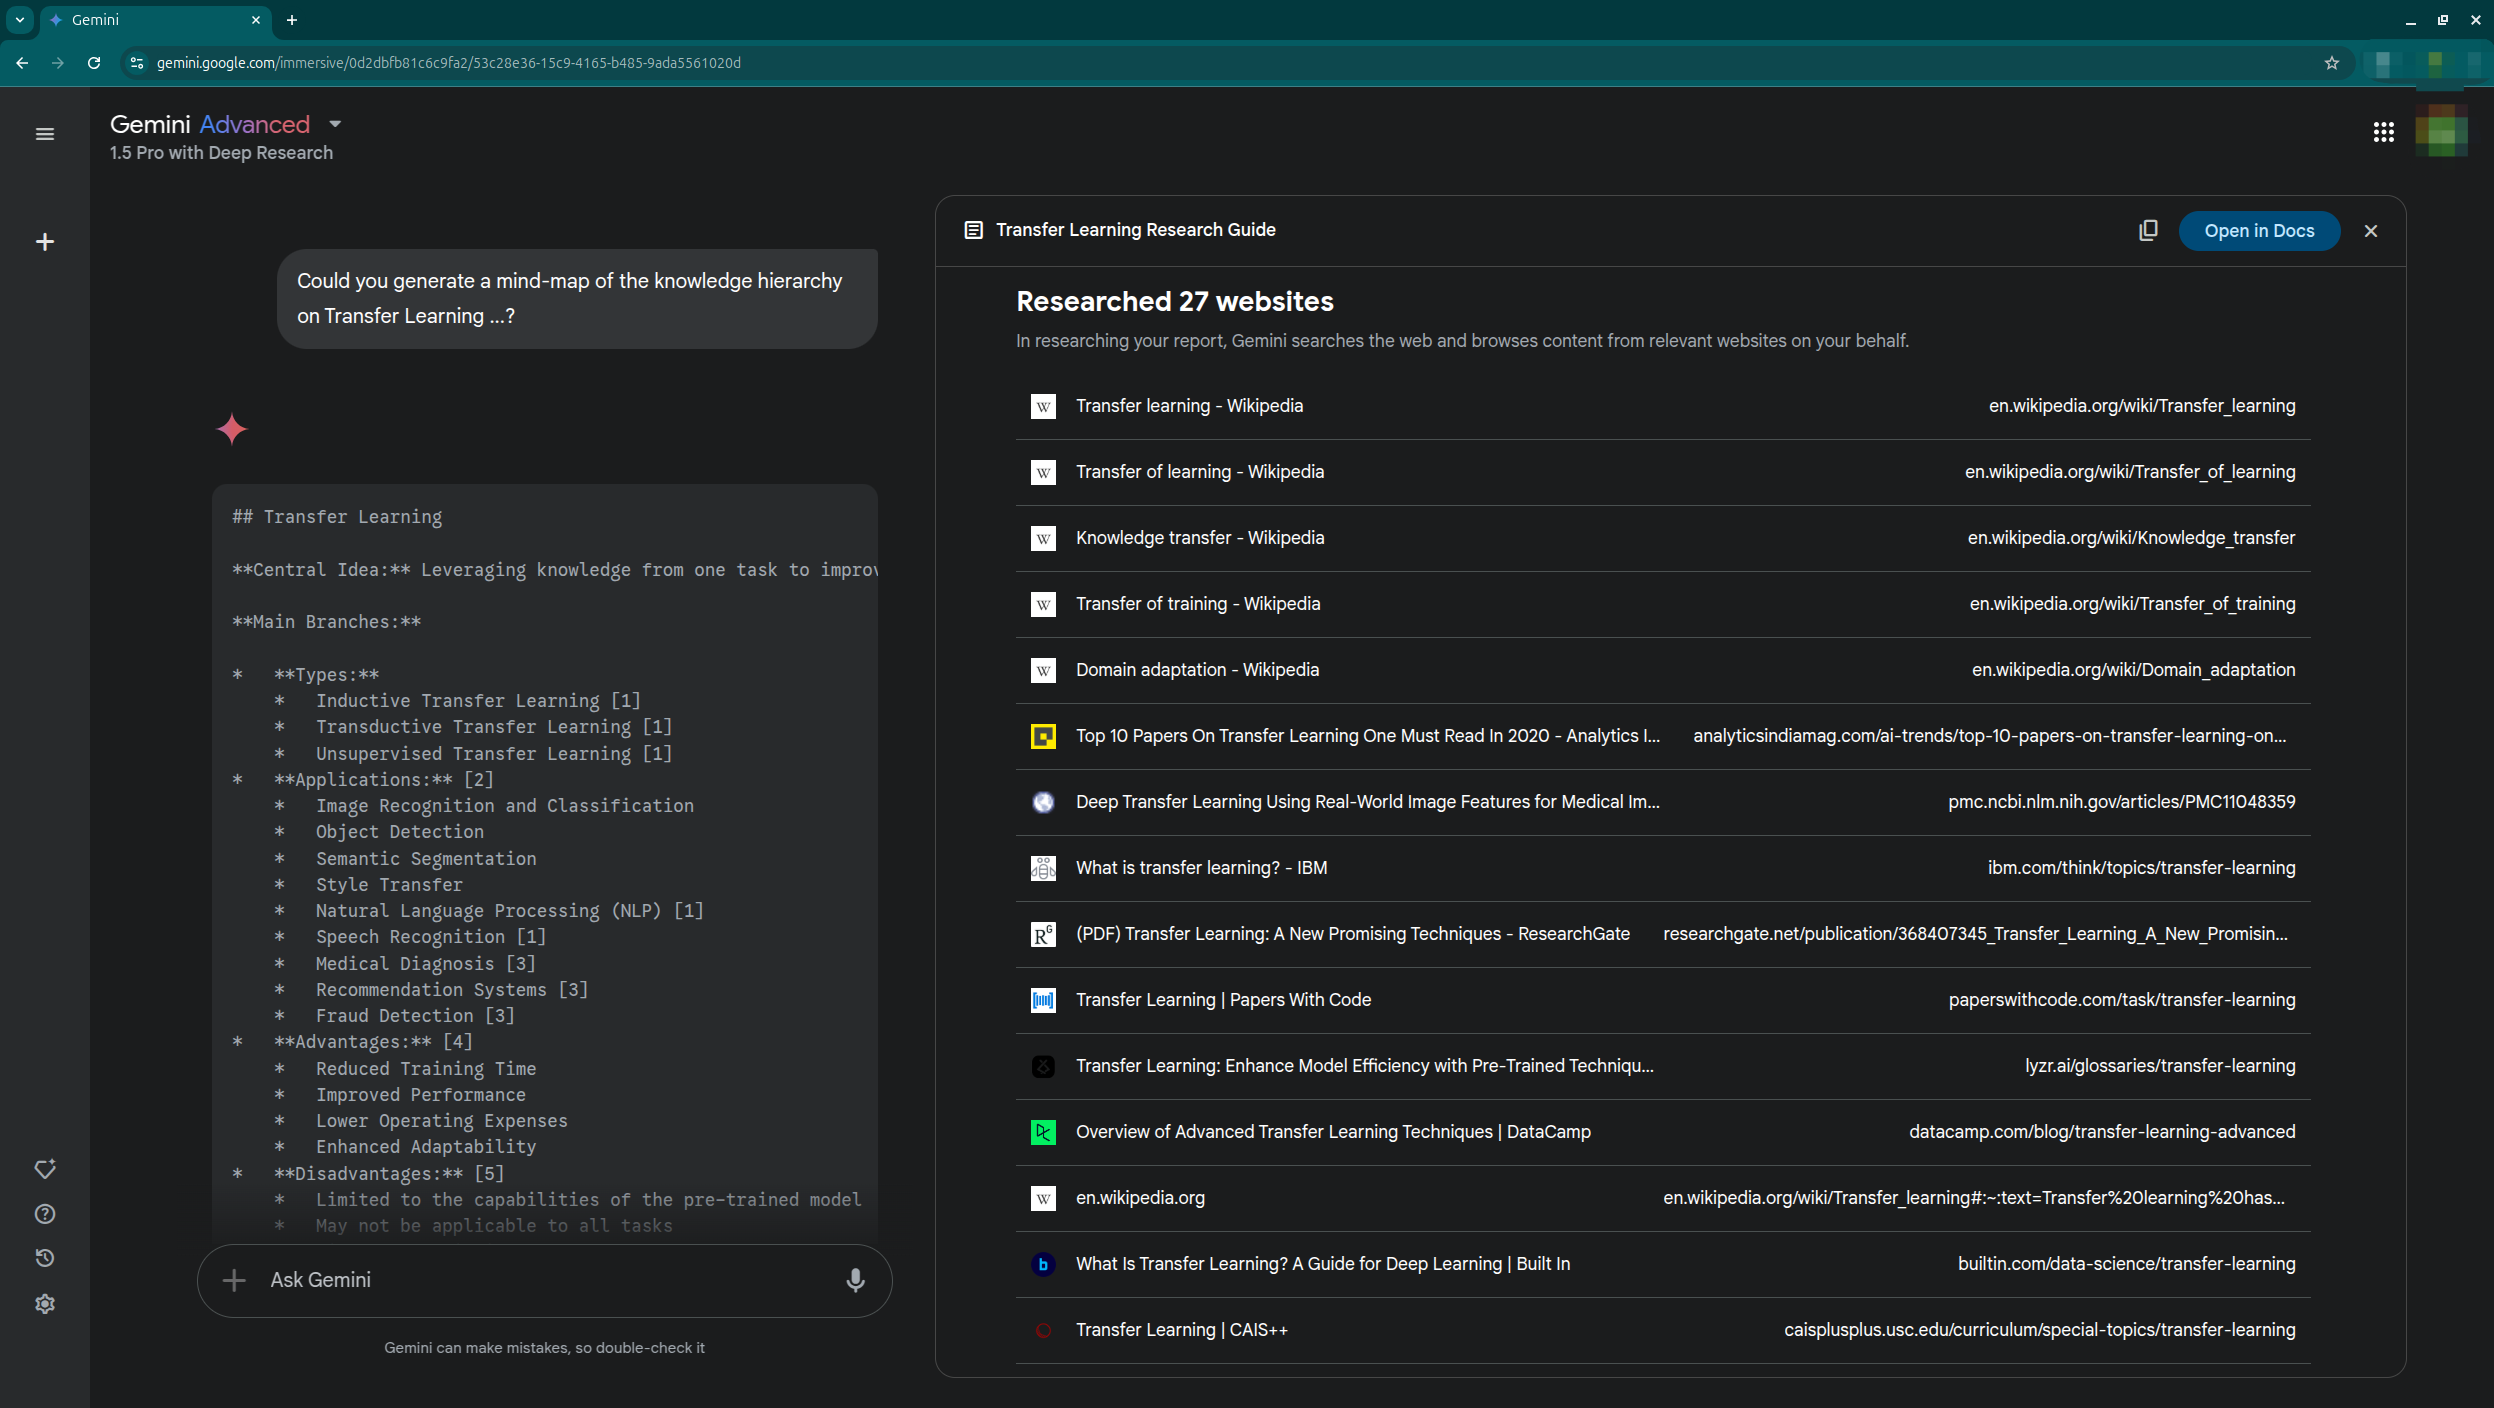Screen dimensions: 2494x1408
Task: Open the Gem manager heart icon
Action: (x=45, y=1169)
